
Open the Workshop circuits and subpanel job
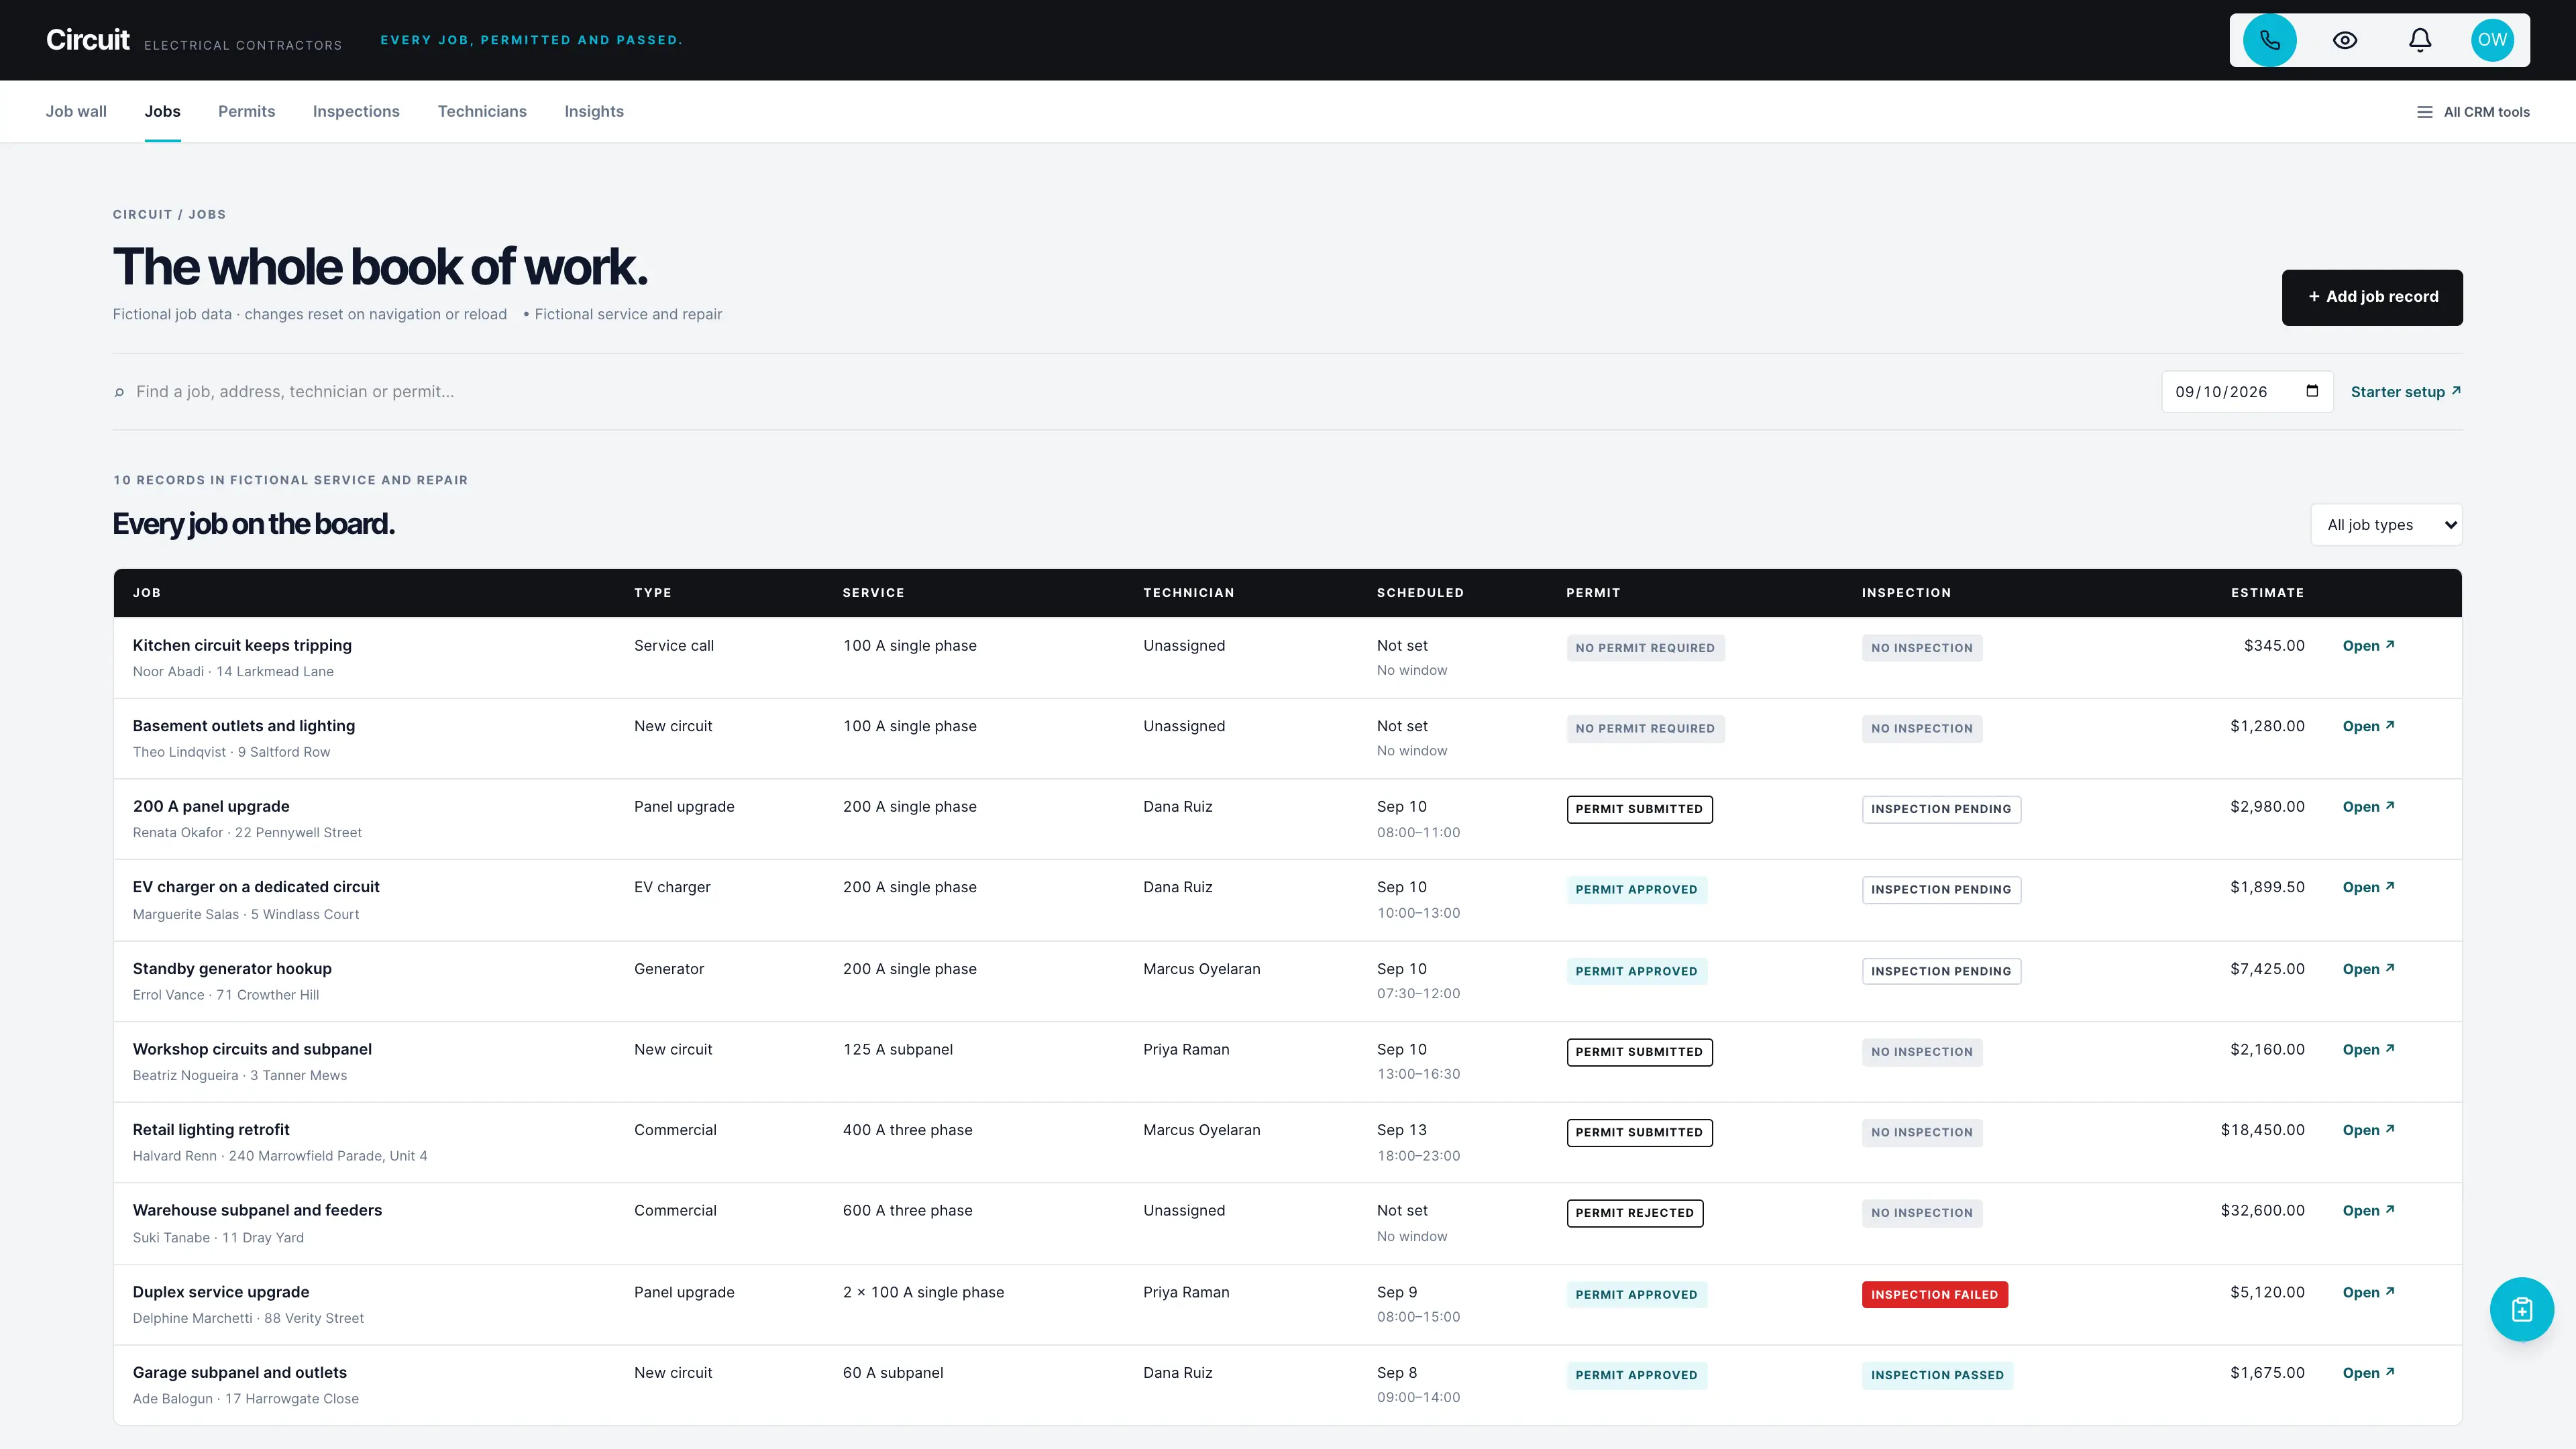click(x=2368, y=1050)
